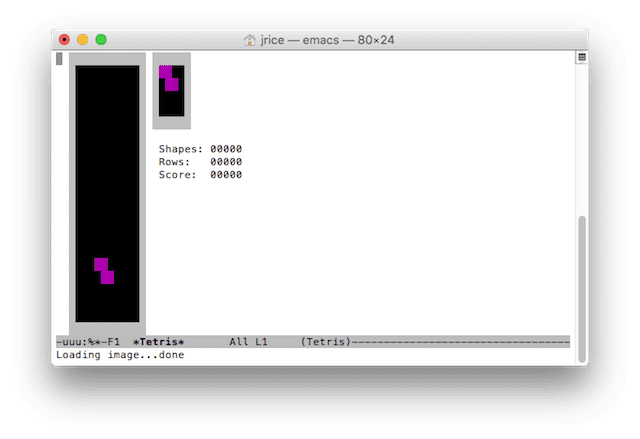This screenshot has height=439, width=640.
Task: Close the emacs terminal window
Action: [x=65, y=40]
